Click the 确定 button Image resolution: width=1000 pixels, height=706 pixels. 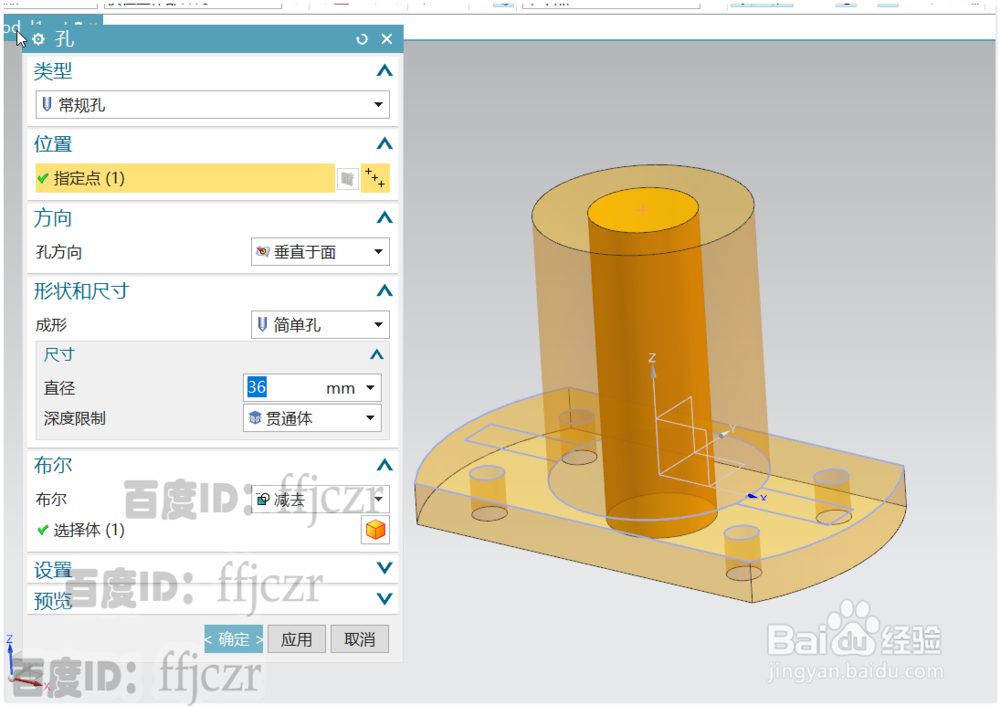233,639
